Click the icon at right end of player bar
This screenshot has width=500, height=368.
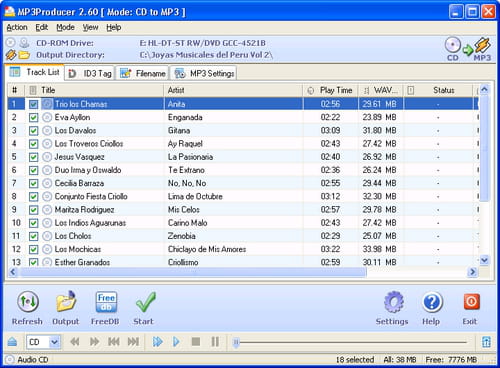tap(486, 342)
